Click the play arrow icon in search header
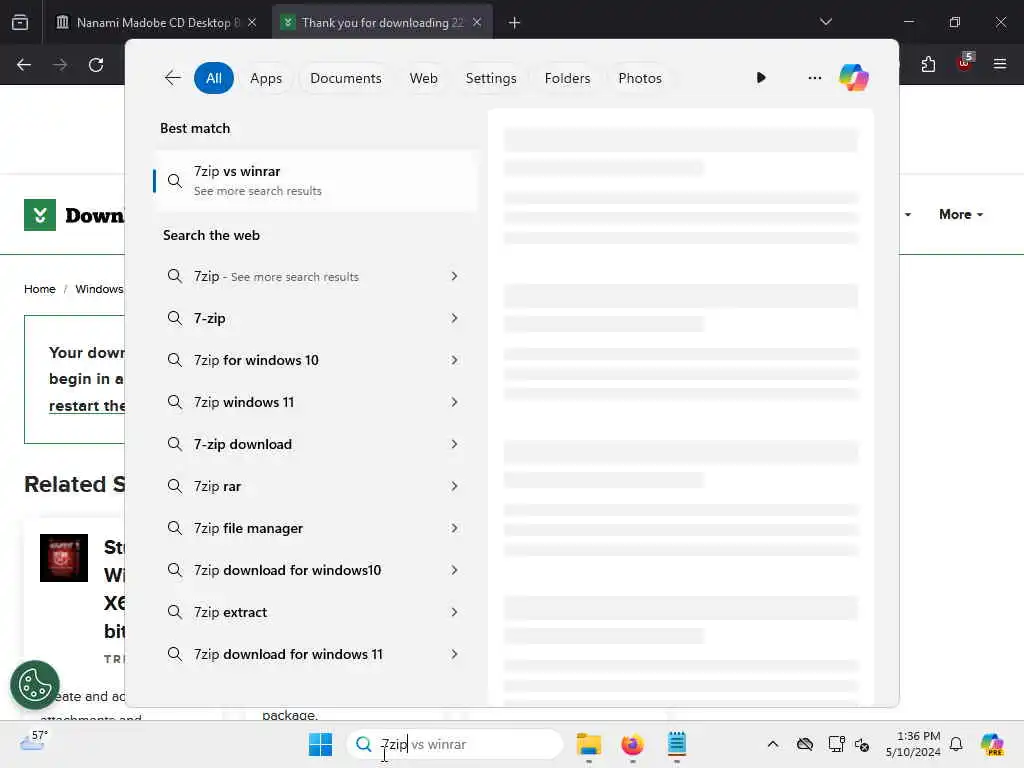Viewport: 1024px width, 768px height. 761,78
